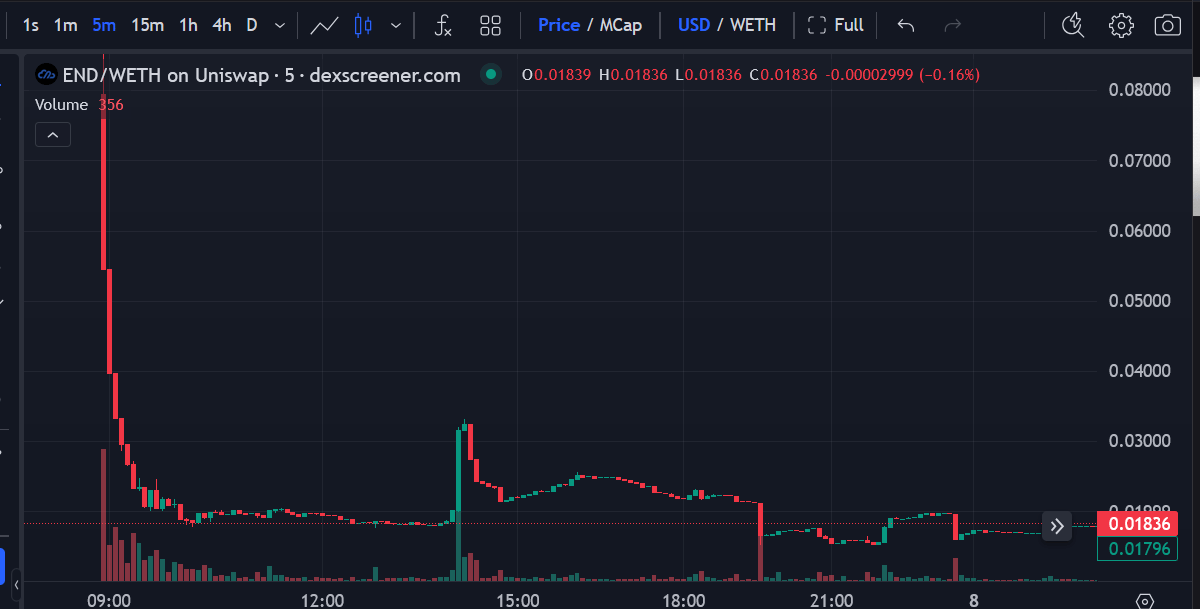Click the Volume indicator label

pos(63,104)
